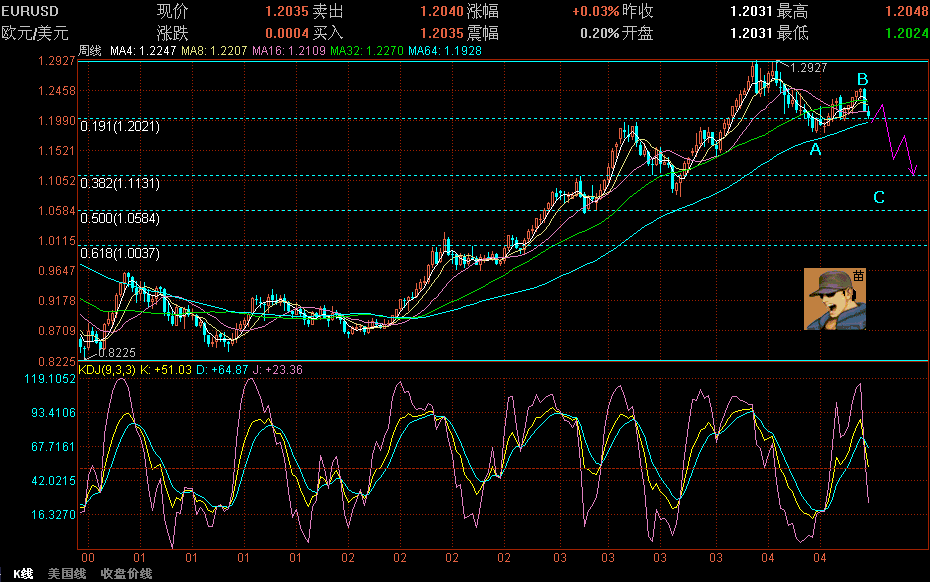Image resolution: width=930 pixels, height=582 pixels.
Task: Click the 周线 period label
Action: pos(90,51)
